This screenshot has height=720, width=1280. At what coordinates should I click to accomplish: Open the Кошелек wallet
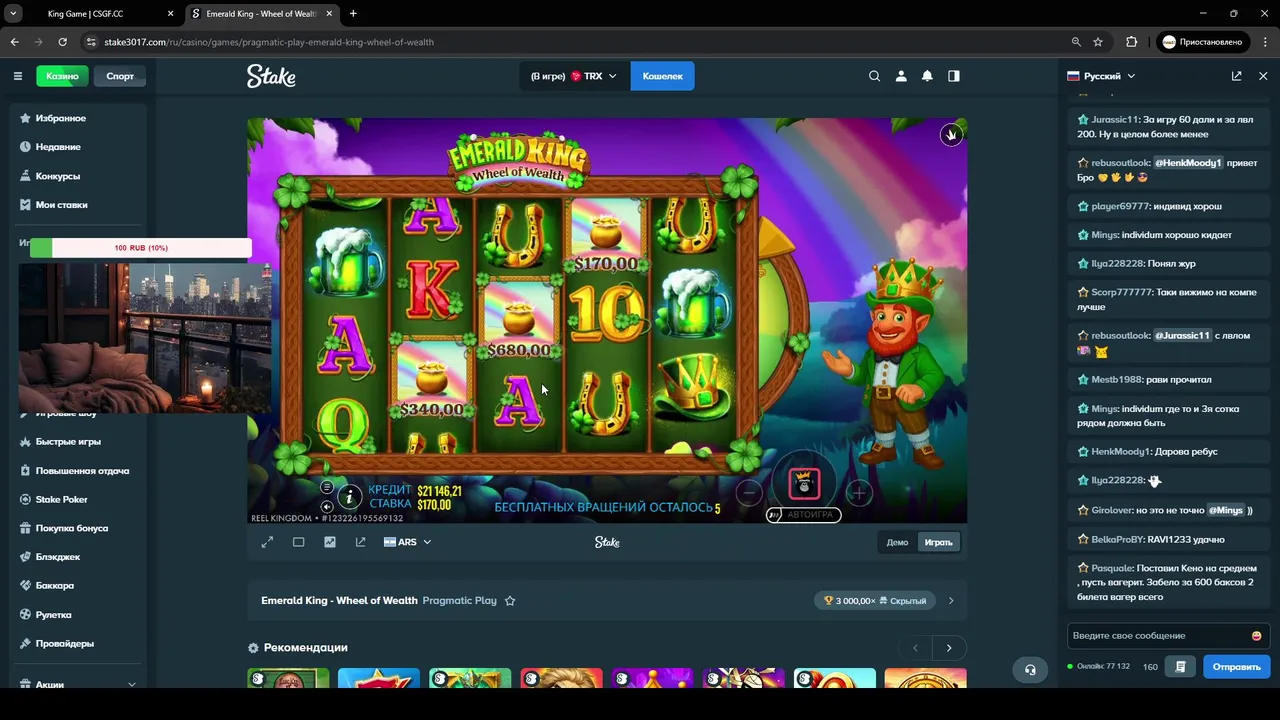click(662, 76)
